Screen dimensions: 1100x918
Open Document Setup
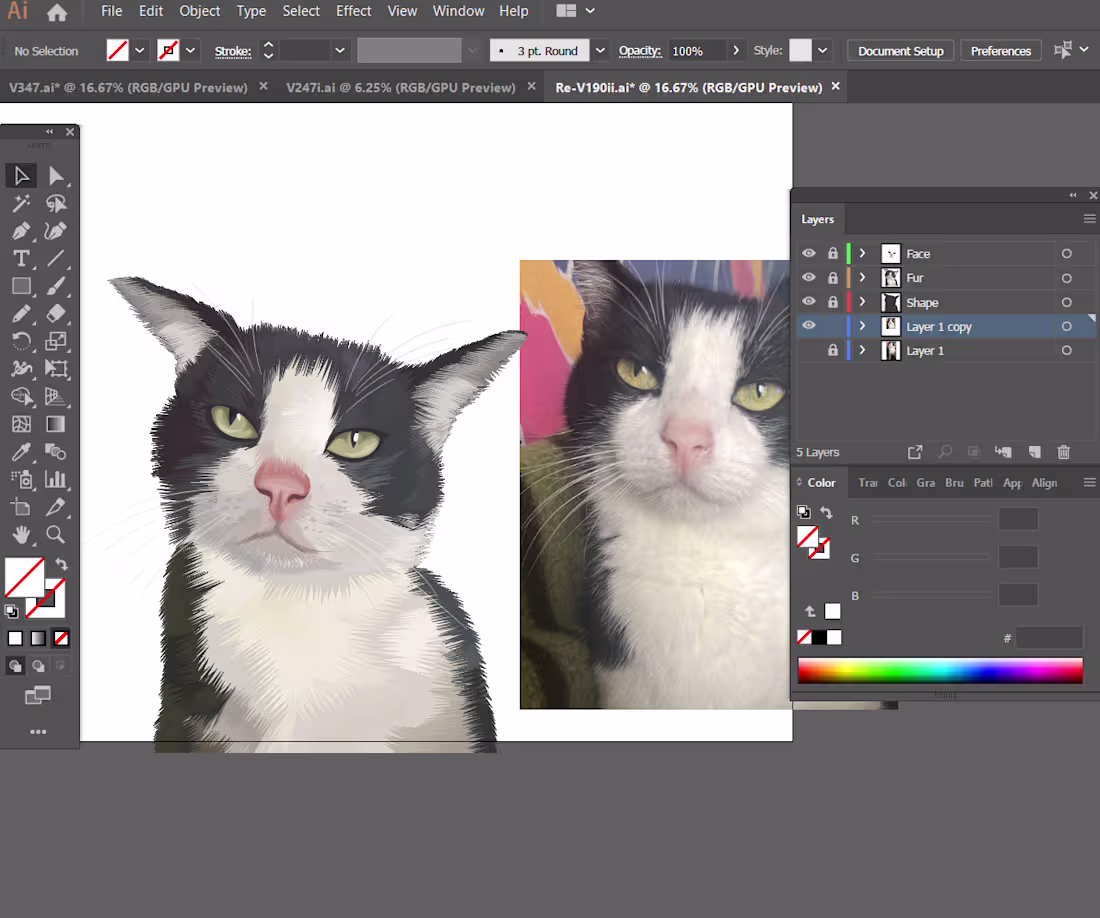[x=900, y=50]
